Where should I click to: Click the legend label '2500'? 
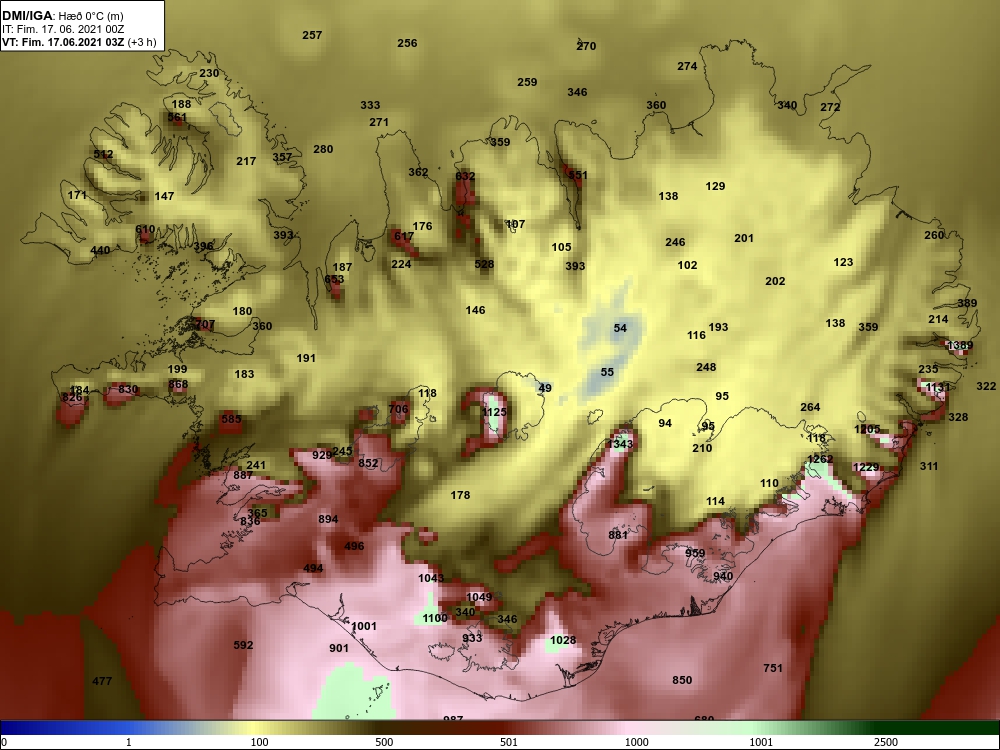(x=886, y=742)
